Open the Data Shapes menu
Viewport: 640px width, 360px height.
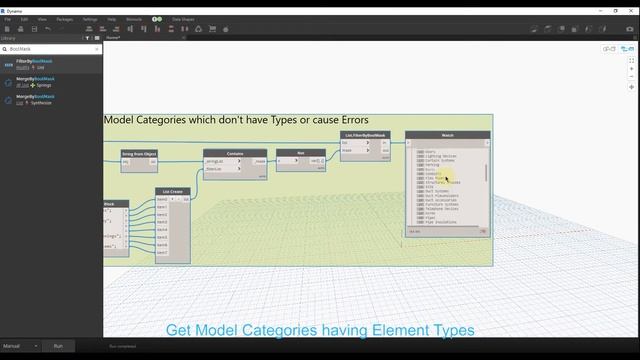[183, 19]
